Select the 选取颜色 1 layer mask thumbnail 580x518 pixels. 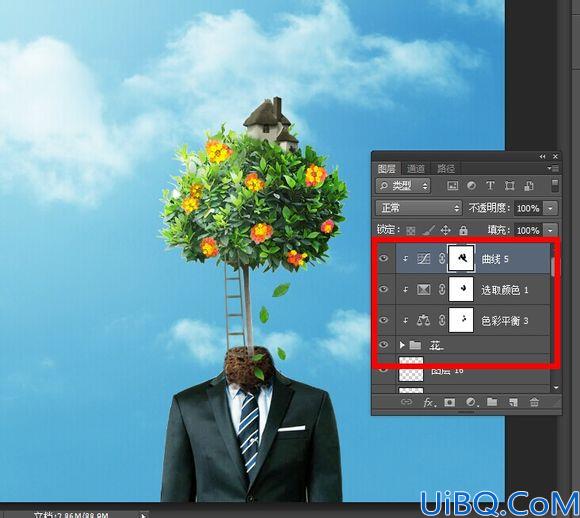[461, 289]
